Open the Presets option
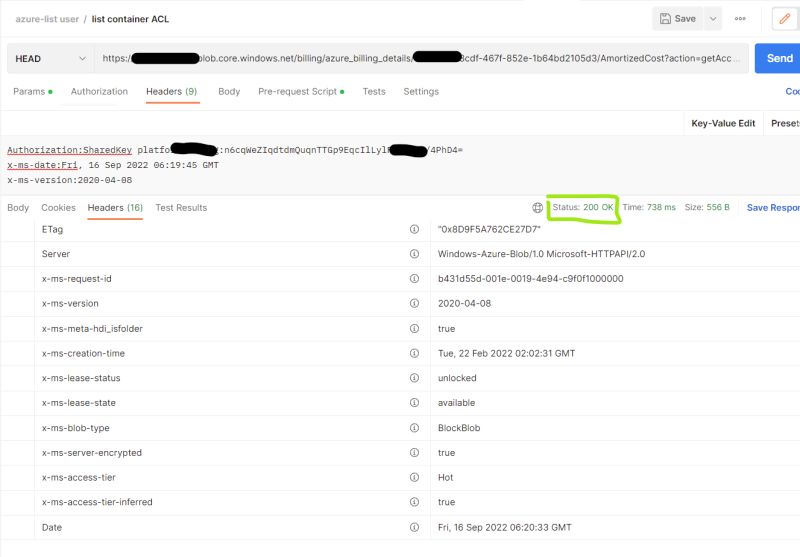Image resolution: width=800 pixels, height=557 pixels. (785, 123)
